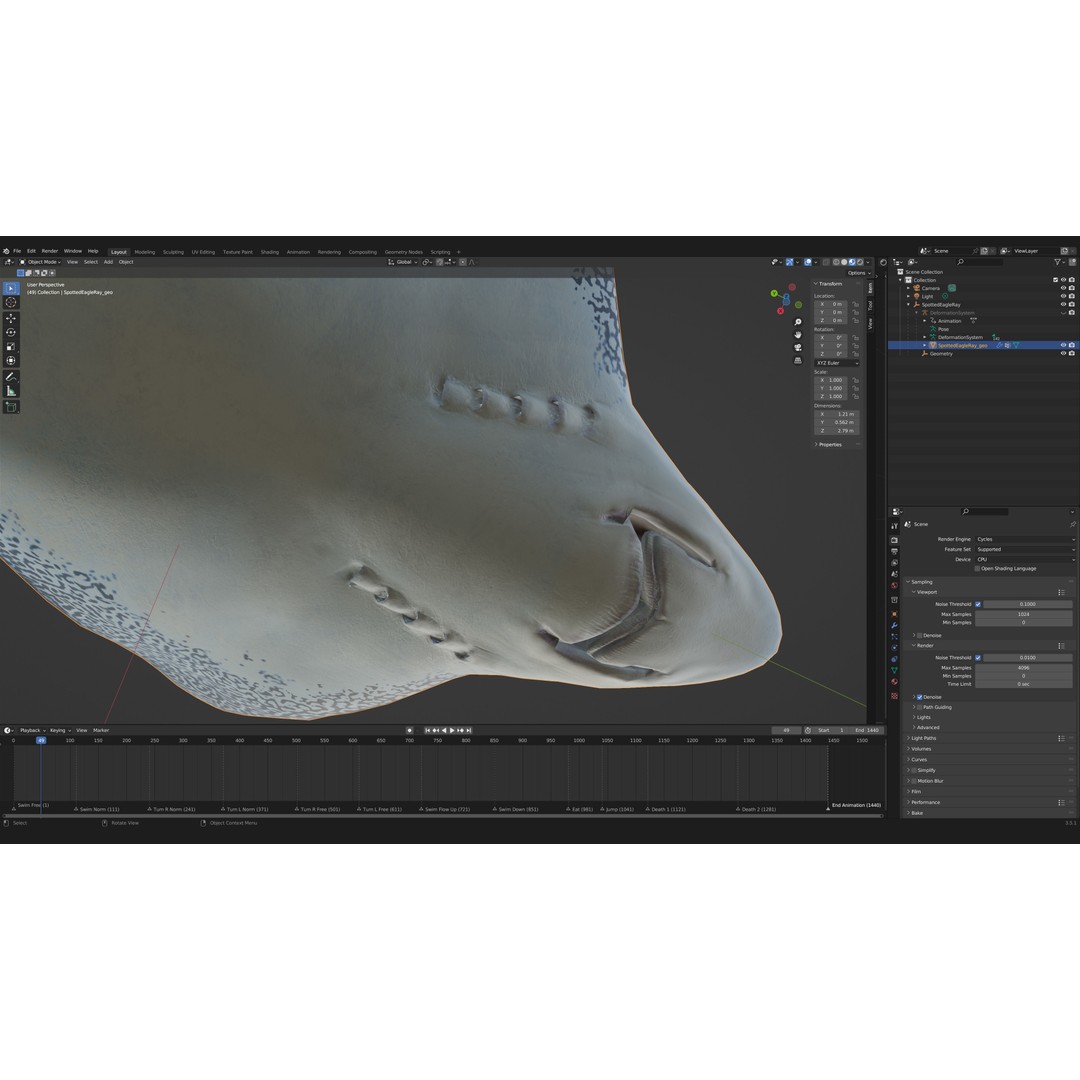Switch to the Shading workspace tab

(269, 252)
